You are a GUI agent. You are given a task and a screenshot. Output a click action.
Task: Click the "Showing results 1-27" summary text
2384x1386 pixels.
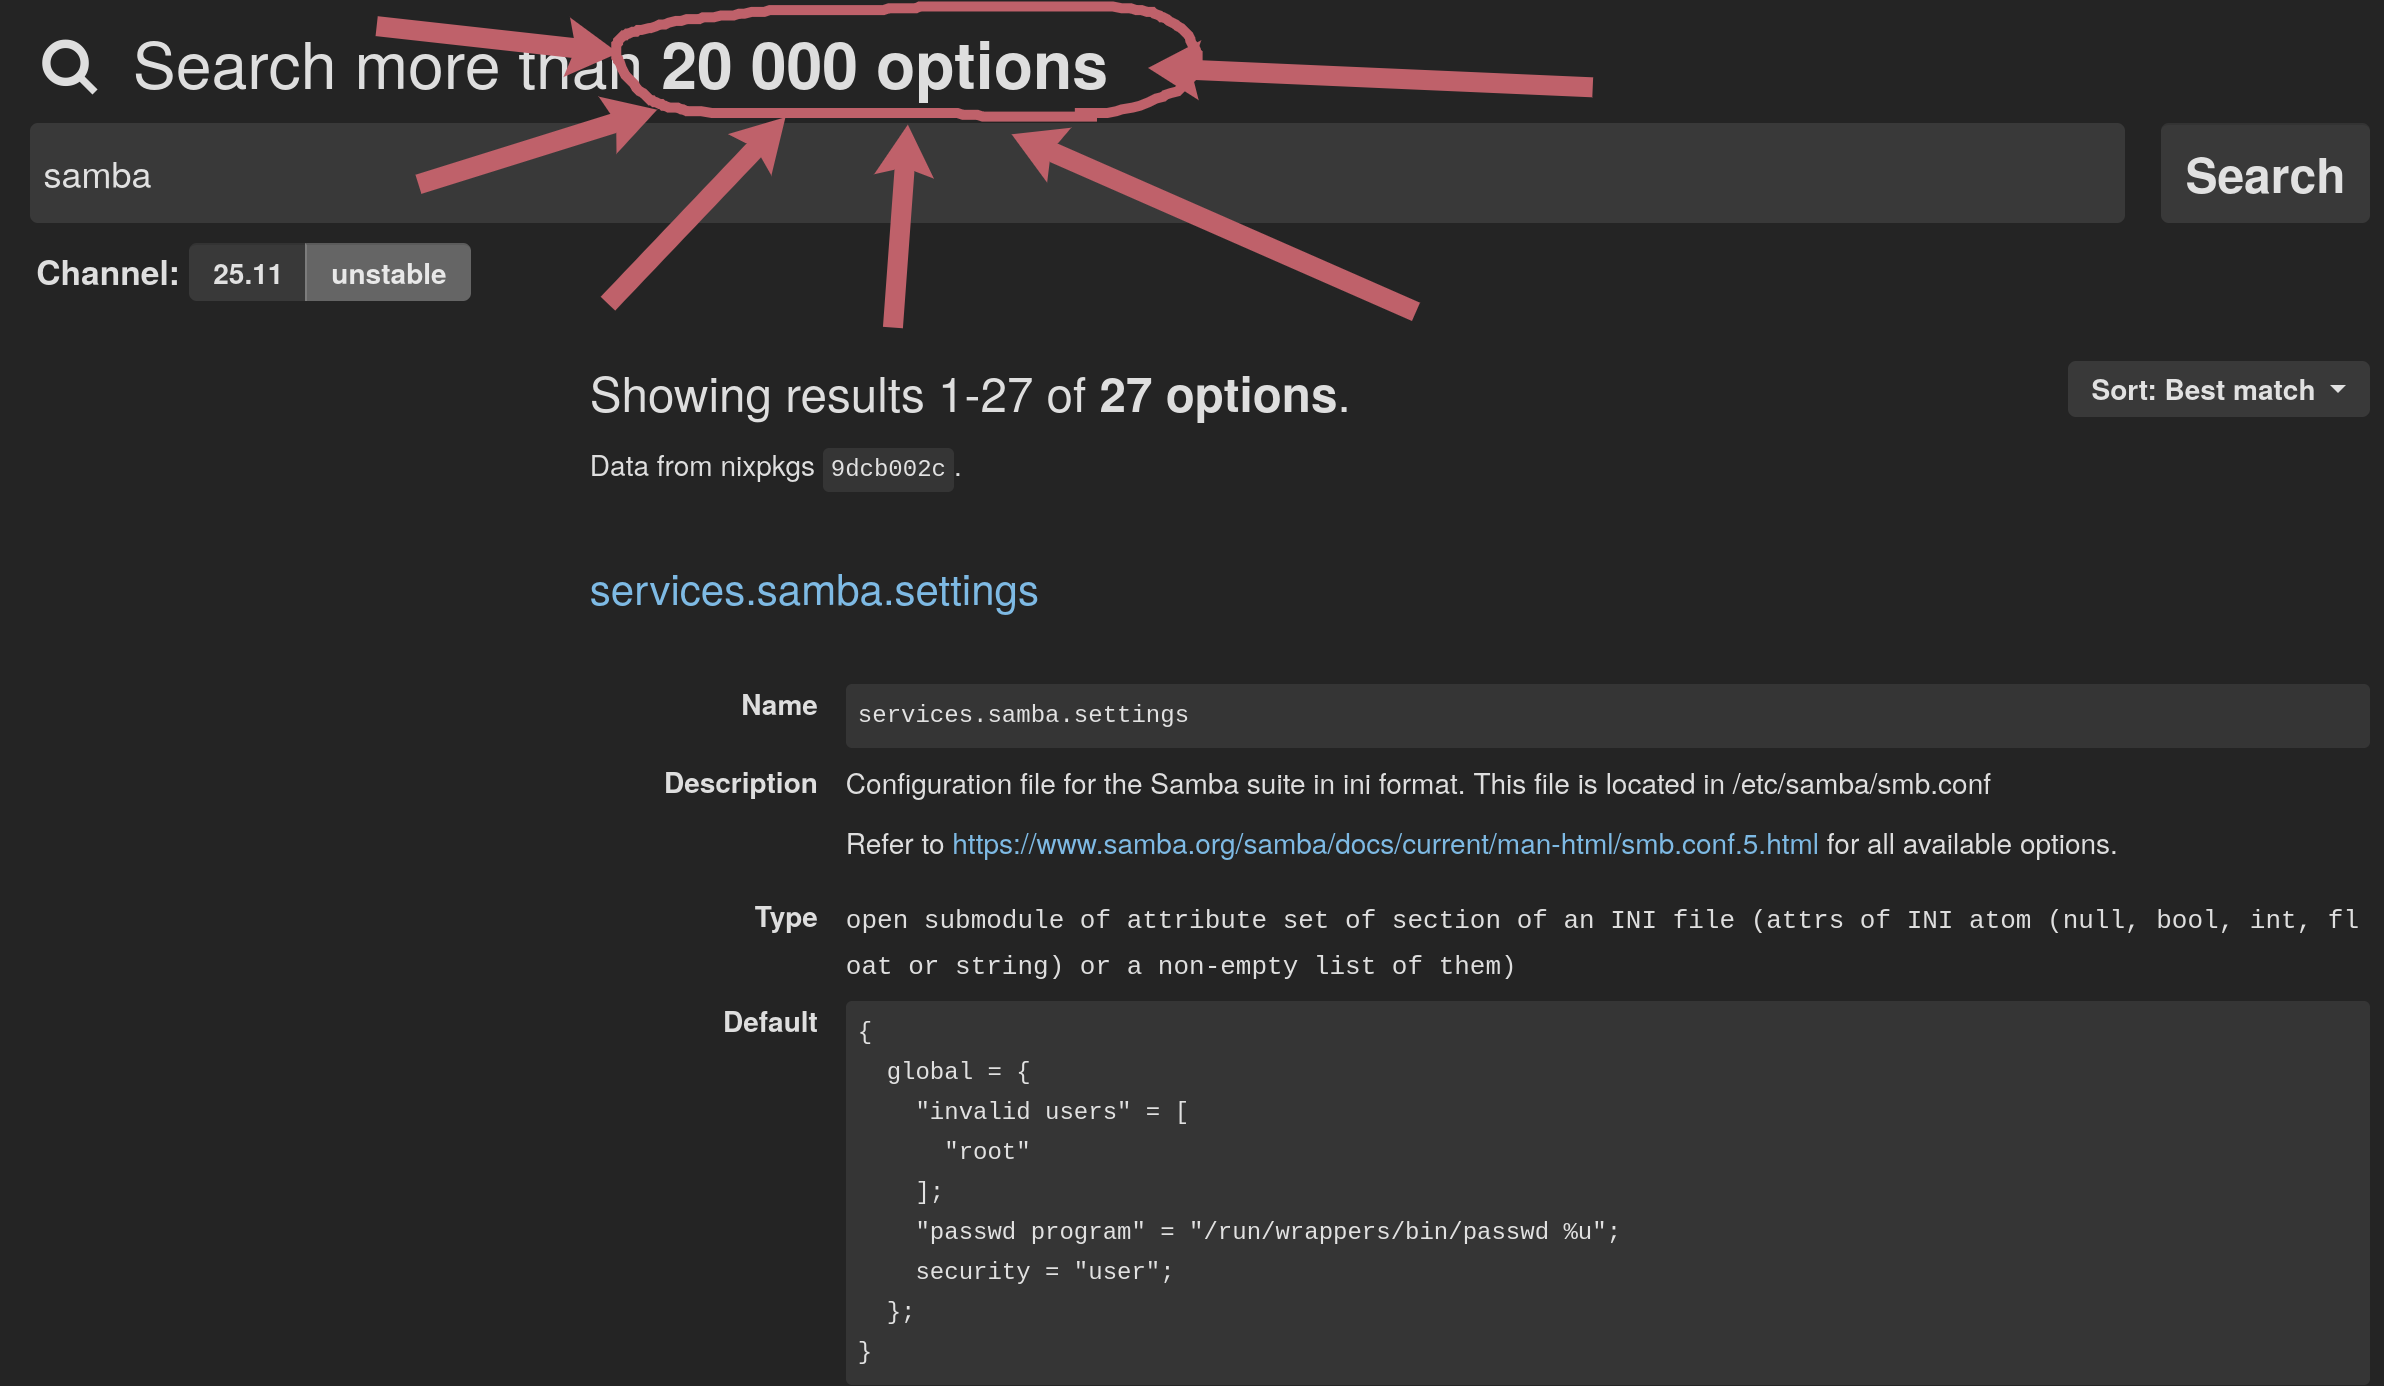pos(968,396)
